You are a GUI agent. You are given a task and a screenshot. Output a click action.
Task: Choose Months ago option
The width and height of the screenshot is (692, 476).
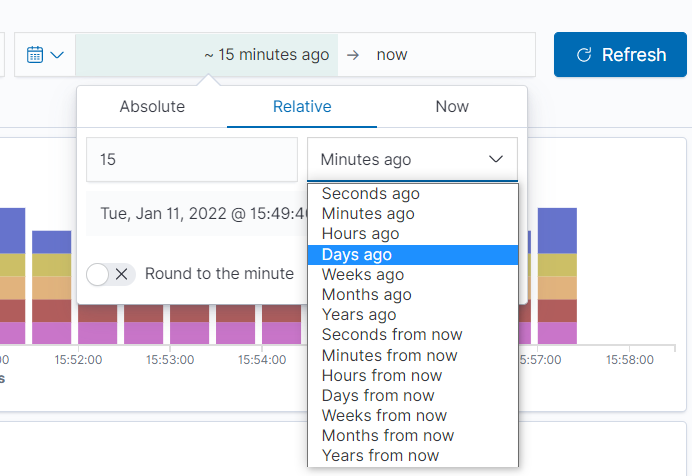(x=366, y=295)
